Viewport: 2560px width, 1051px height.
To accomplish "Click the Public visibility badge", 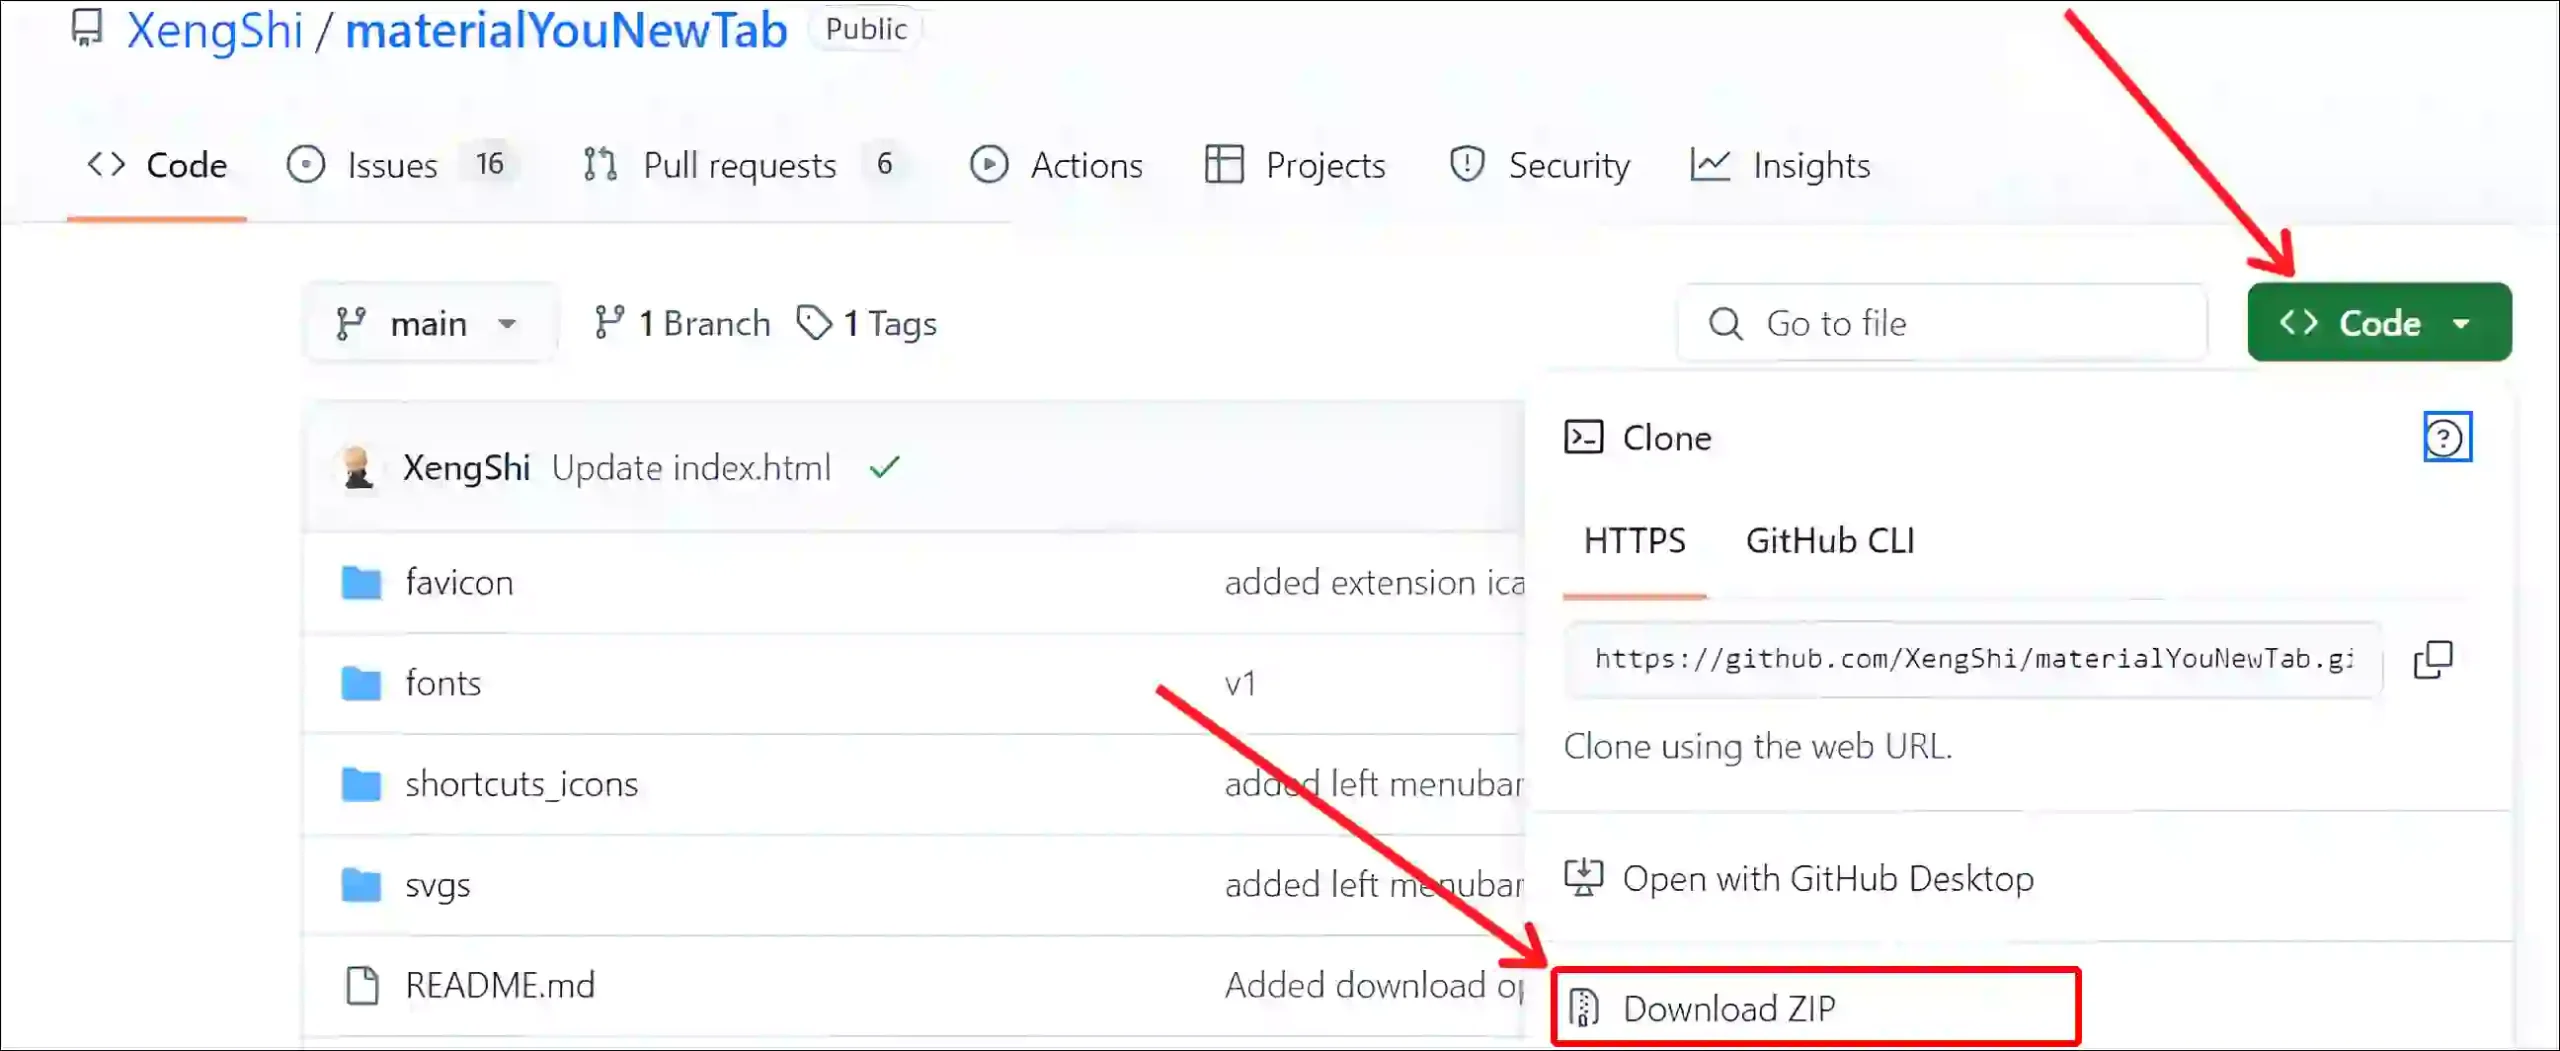I will (x=866, y=29).
